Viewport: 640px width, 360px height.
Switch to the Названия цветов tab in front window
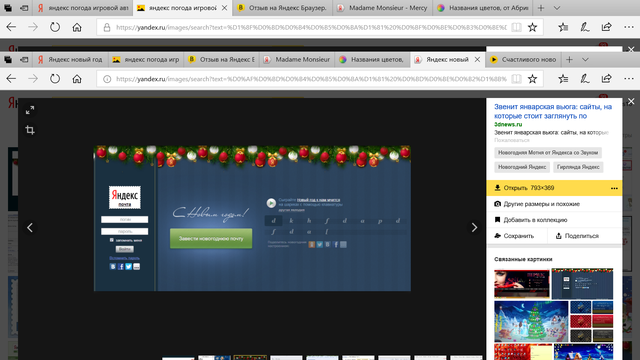(373, 60)
